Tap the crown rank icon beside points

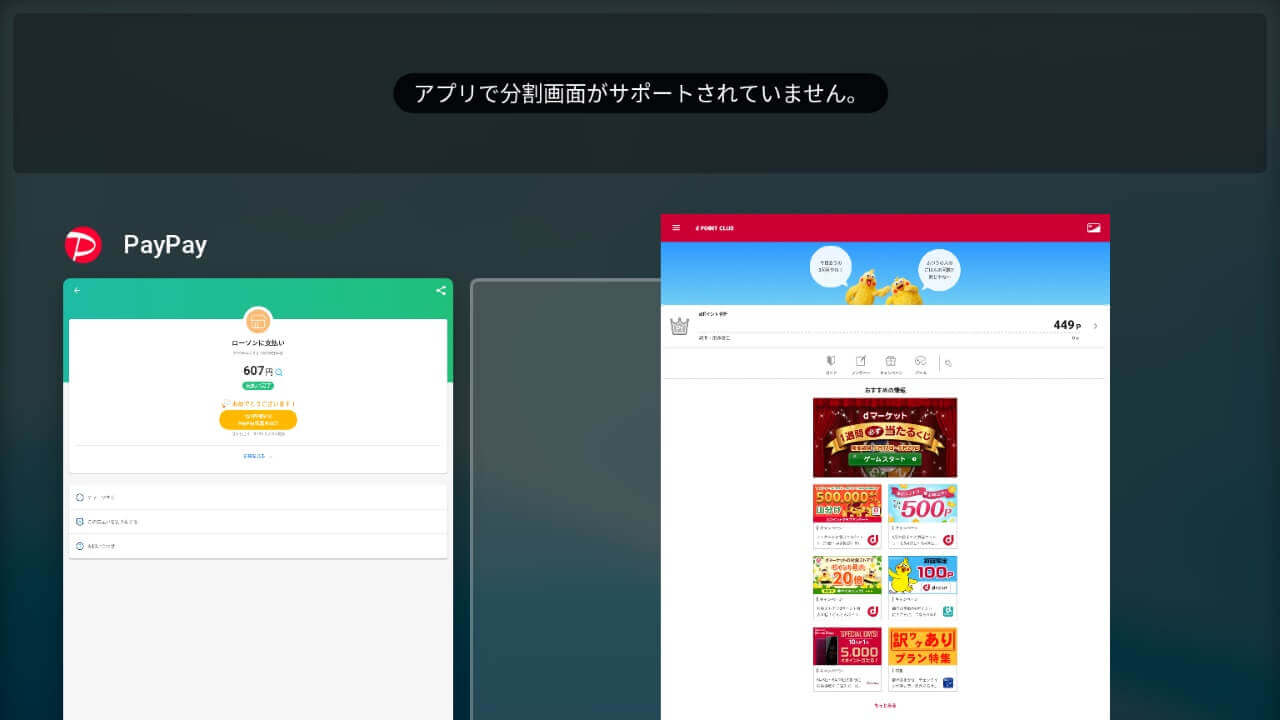tap(680, 326)
